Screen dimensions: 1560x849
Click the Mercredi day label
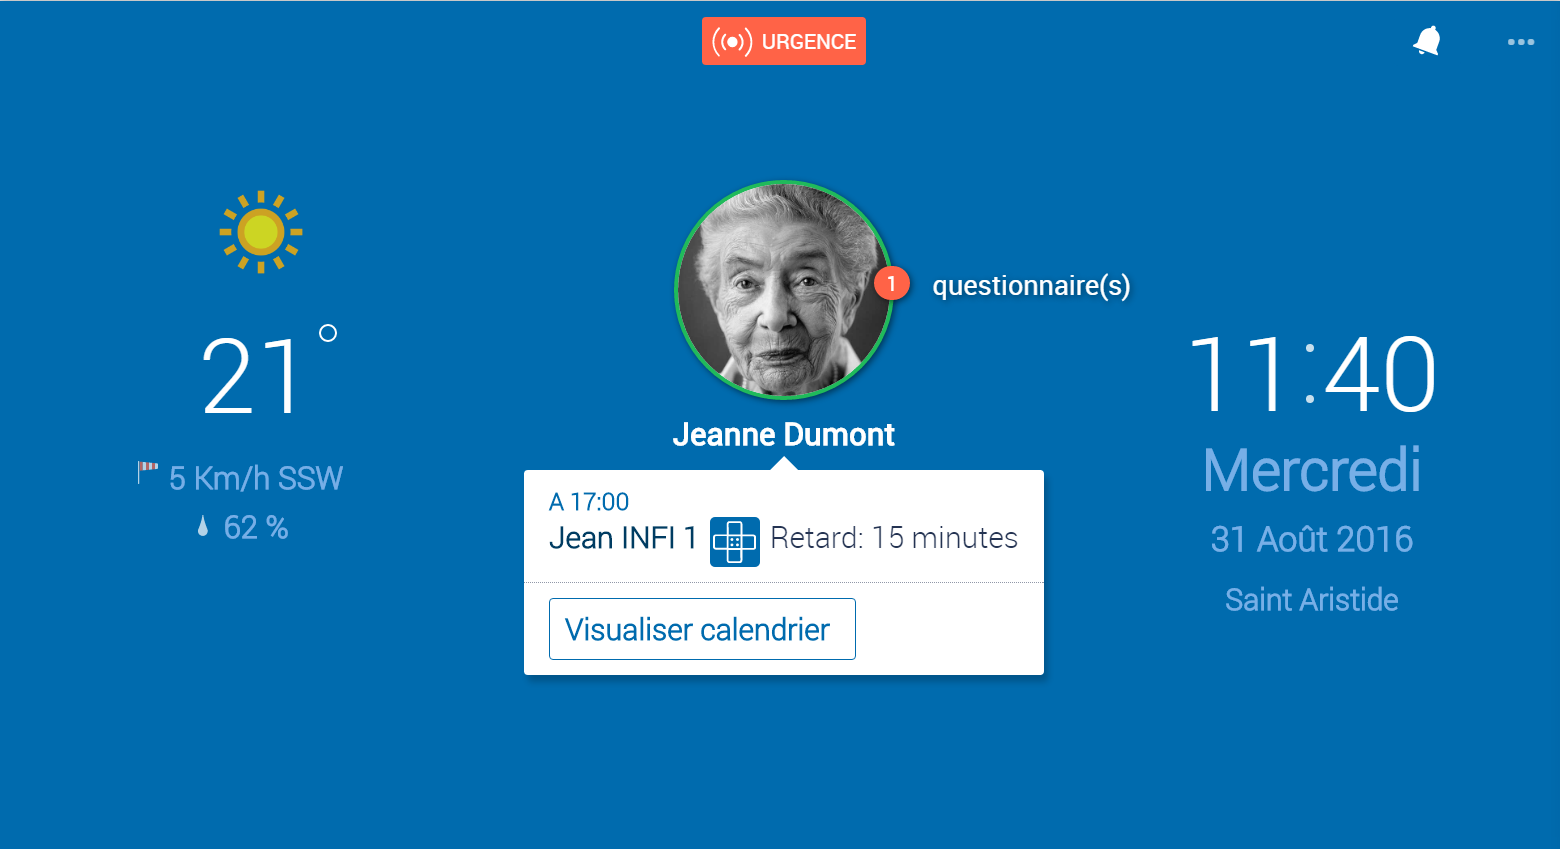tap(1311, 470)
